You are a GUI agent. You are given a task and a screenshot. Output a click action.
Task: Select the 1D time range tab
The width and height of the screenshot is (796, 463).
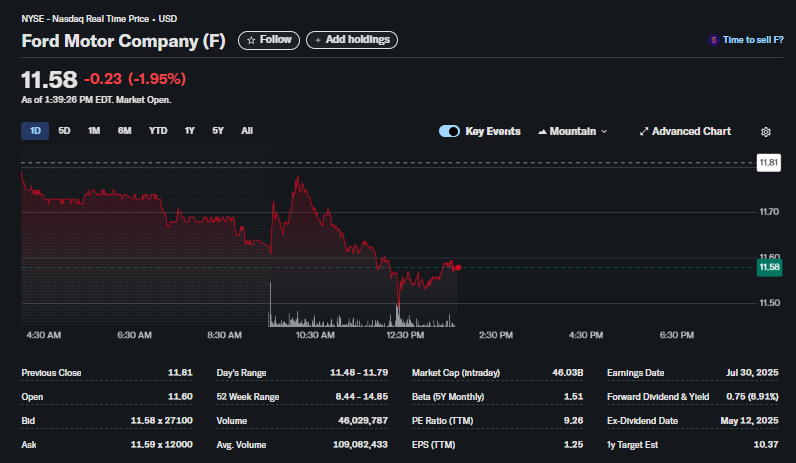click(35, 131)
